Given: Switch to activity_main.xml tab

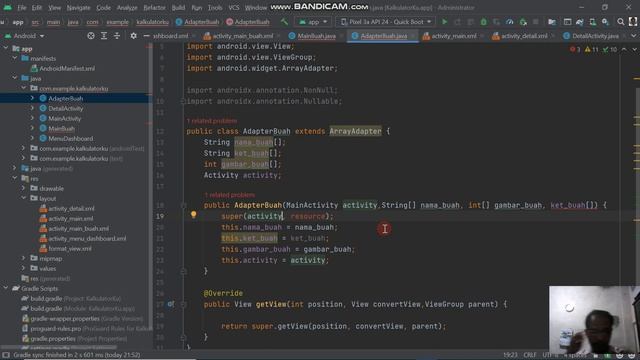Looking at the screenshot, I should [x=453, y=36].
